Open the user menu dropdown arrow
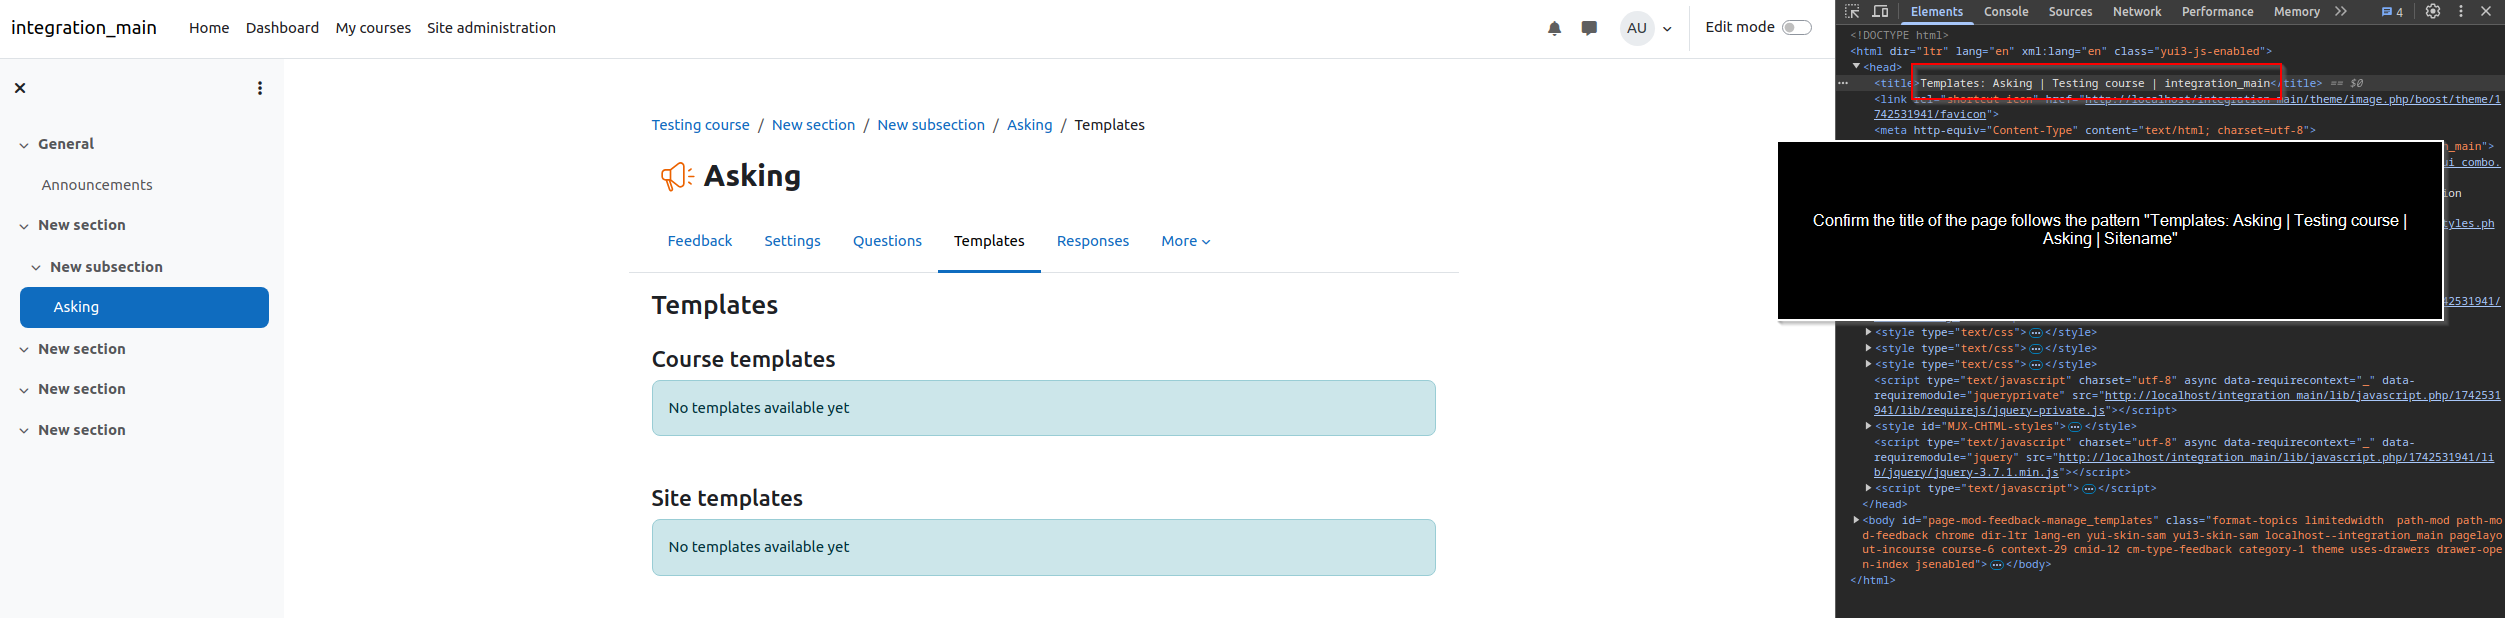This screenshot has width=2505, height=618. 1667,29
